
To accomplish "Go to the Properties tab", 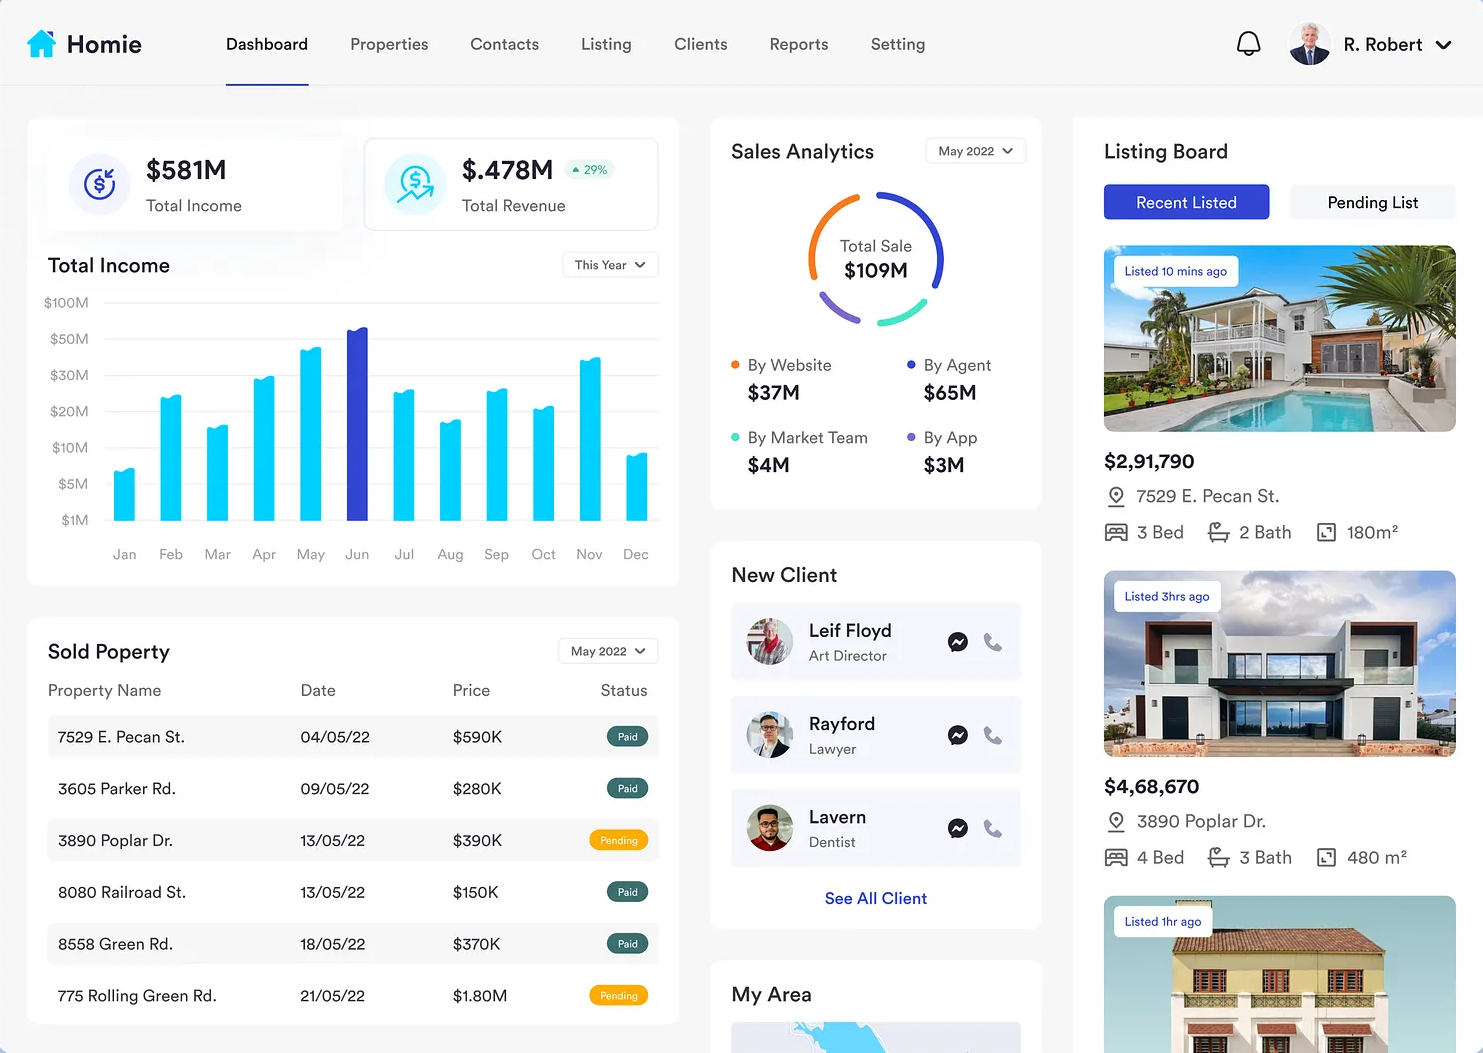I will coord(389,44).
